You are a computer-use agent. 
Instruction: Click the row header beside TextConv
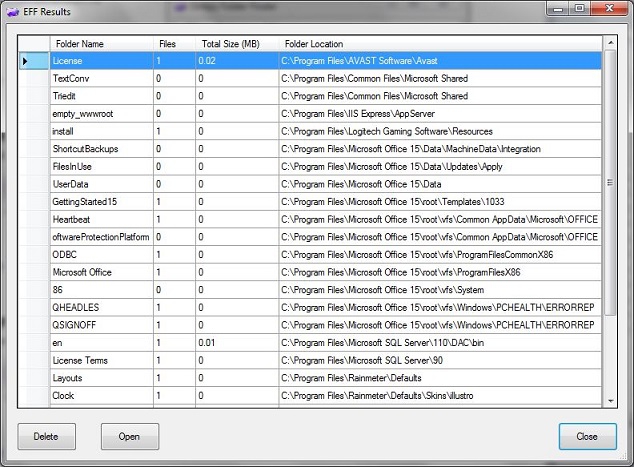[x=34, y=78]
